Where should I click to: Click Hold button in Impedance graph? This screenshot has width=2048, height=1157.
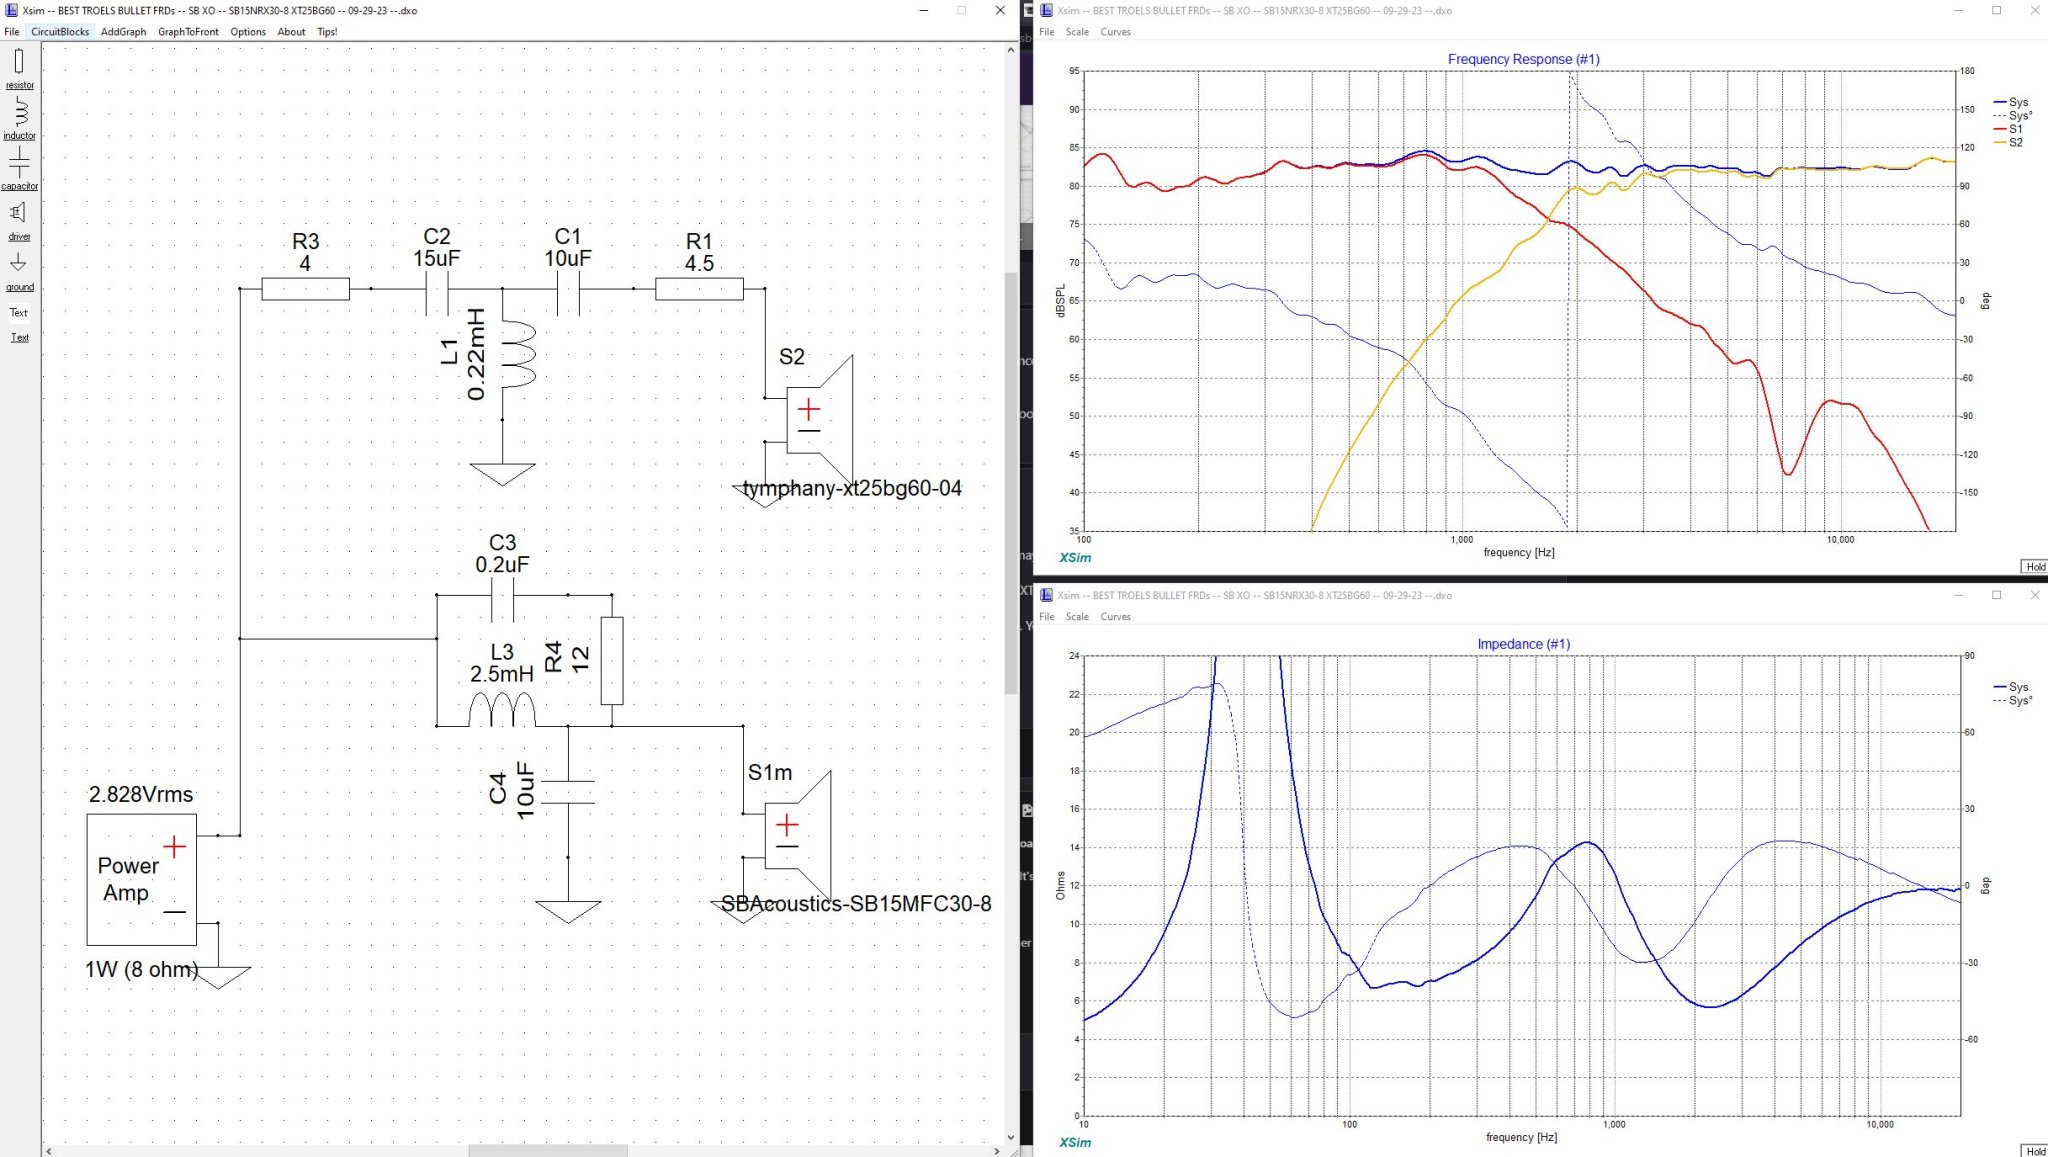(2035, 1151)
